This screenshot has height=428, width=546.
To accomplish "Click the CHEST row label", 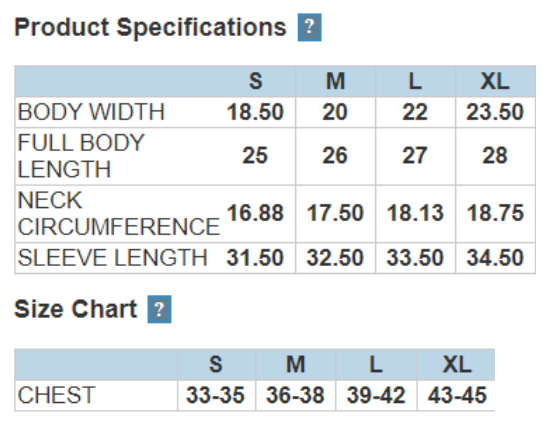I will pos(56,395).
